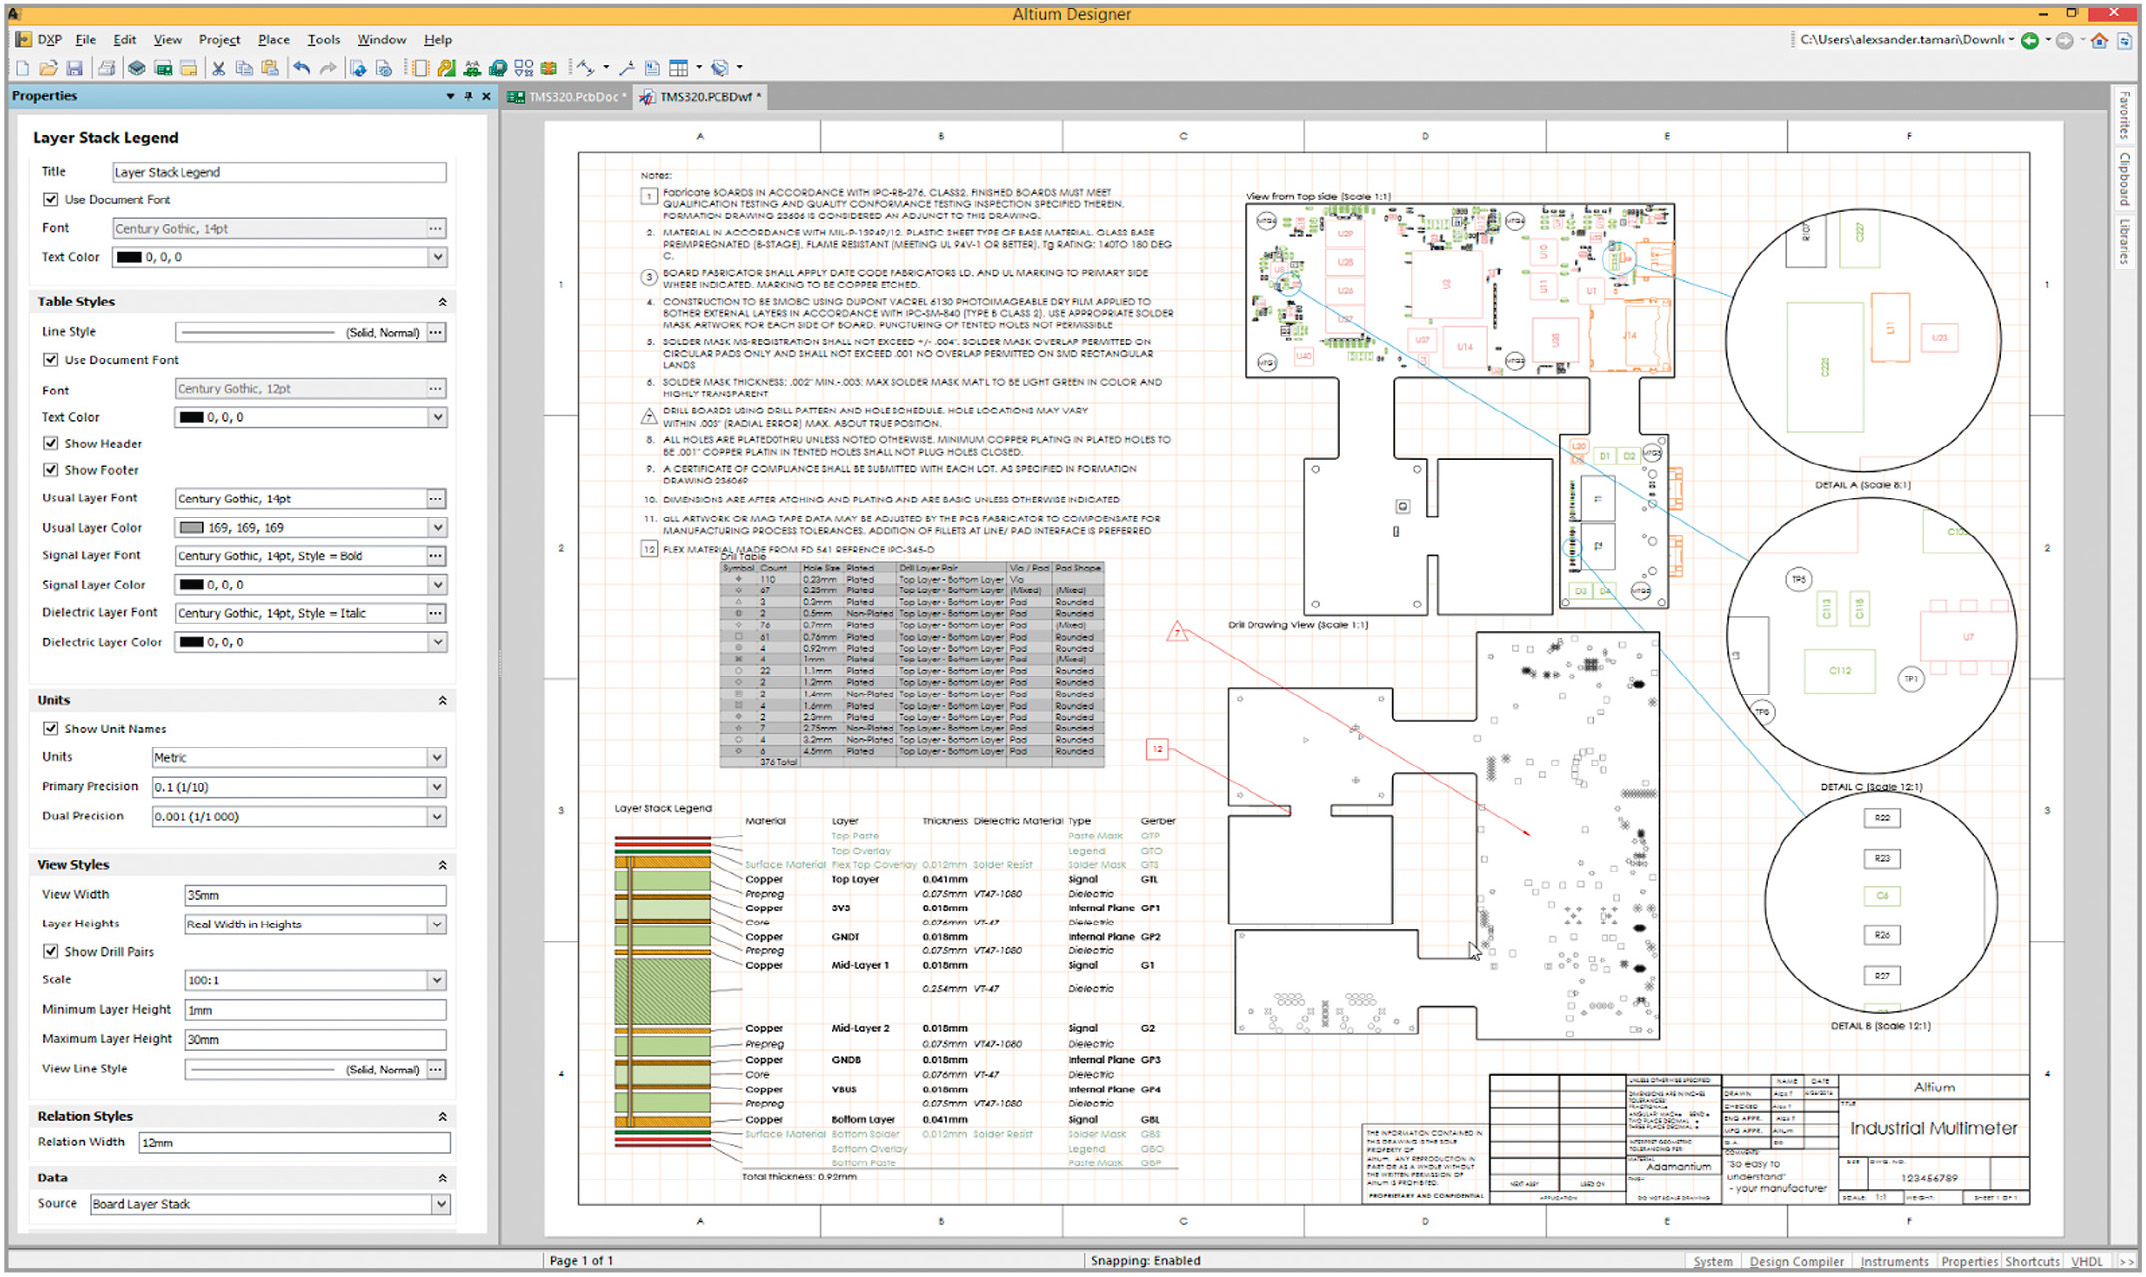This screenshot has height=1277, width=2146.
Task: Pick the Usual Layer Color gray swatch
Action: [191, 528]
